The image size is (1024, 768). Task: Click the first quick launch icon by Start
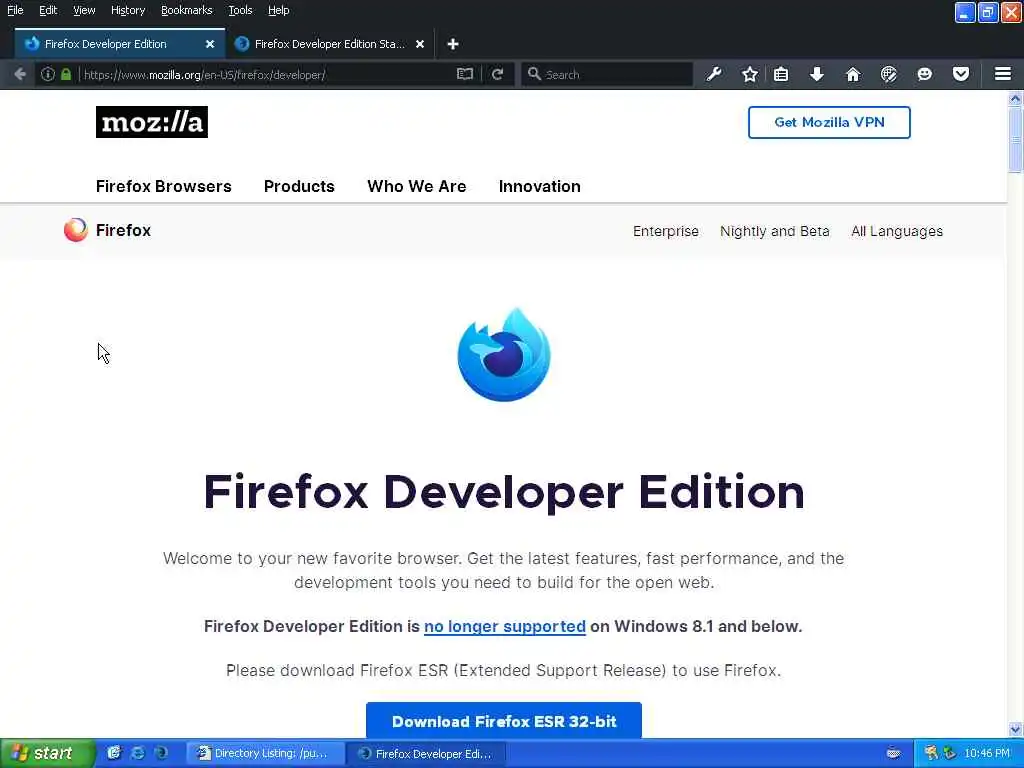click(x=115, y=753)
